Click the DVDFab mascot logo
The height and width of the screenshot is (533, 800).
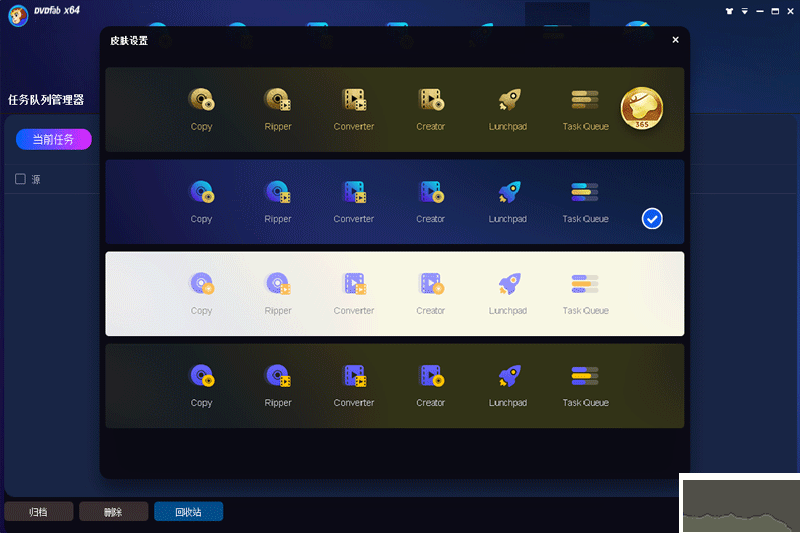pyautogui.click(x=18, y=15)
